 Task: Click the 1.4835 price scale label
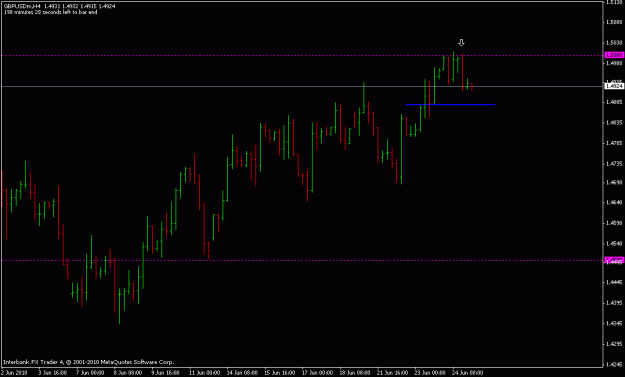614,123
